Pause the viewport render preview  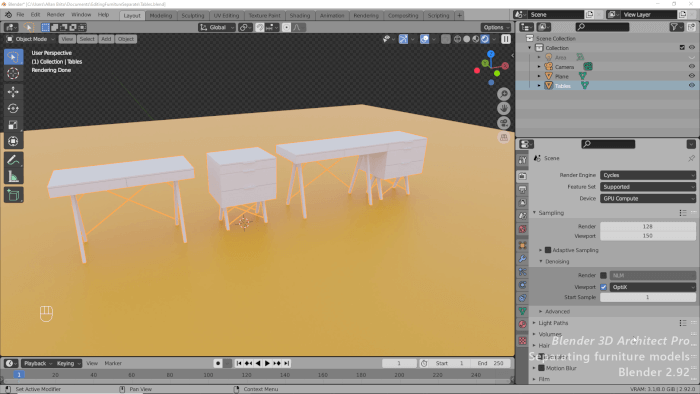(505, 39)
